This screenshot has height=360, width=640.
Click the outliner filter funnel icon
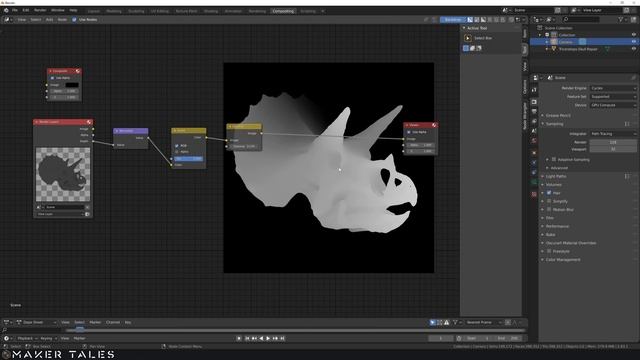621,20
